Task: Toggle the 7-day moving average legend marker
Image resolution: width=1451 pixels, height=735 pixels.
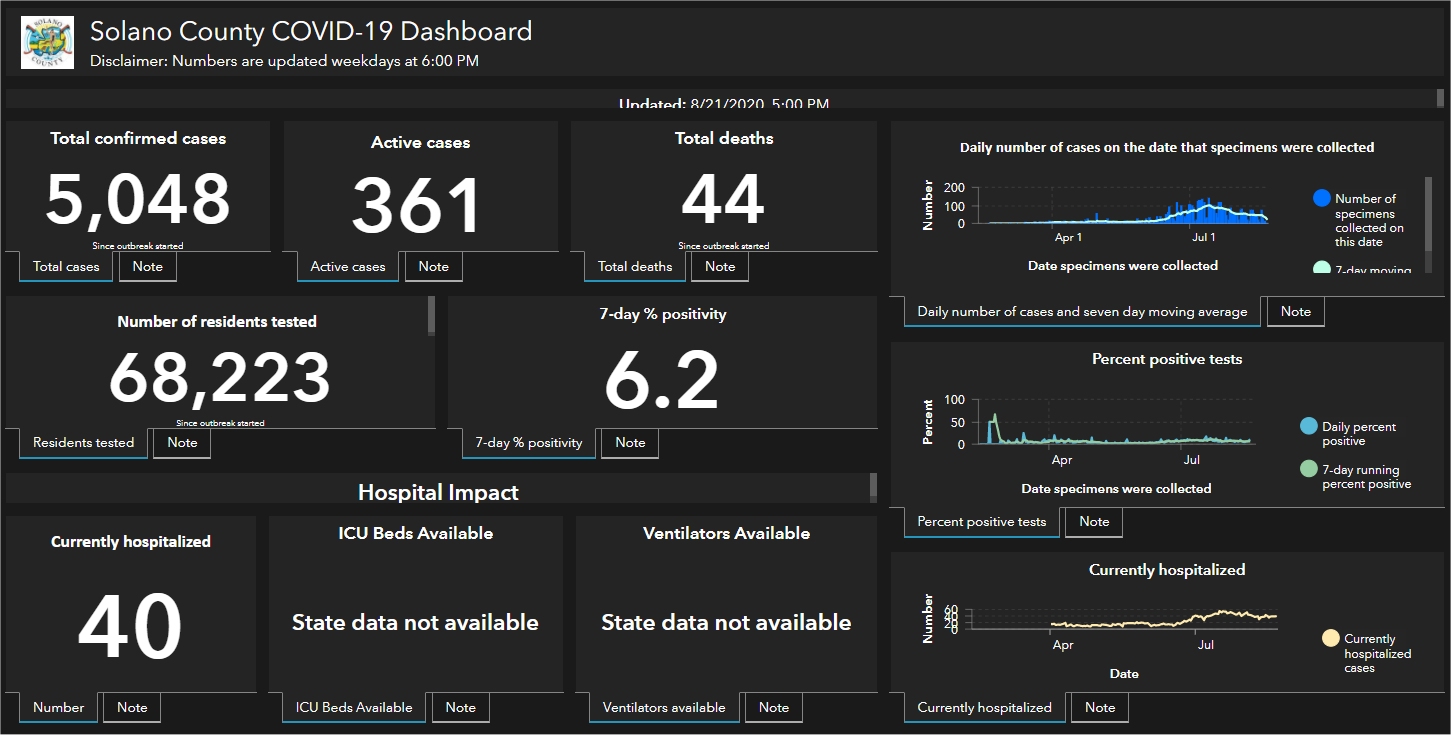Action: 1322,268
